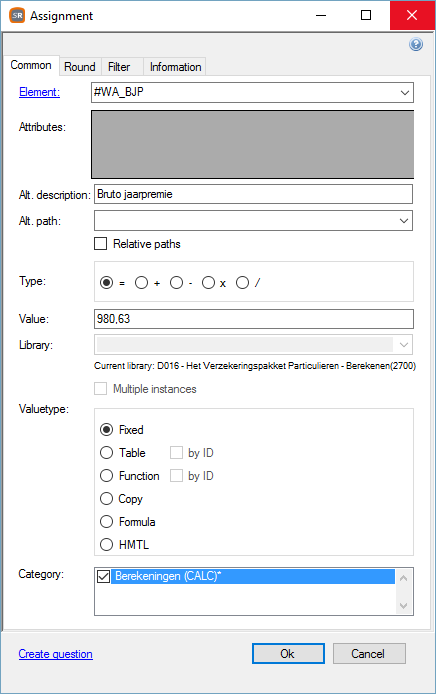Expand the Element #WA_BJP dropdown
436x694 pixels.
pyautogui.click(x=404, y=93)
